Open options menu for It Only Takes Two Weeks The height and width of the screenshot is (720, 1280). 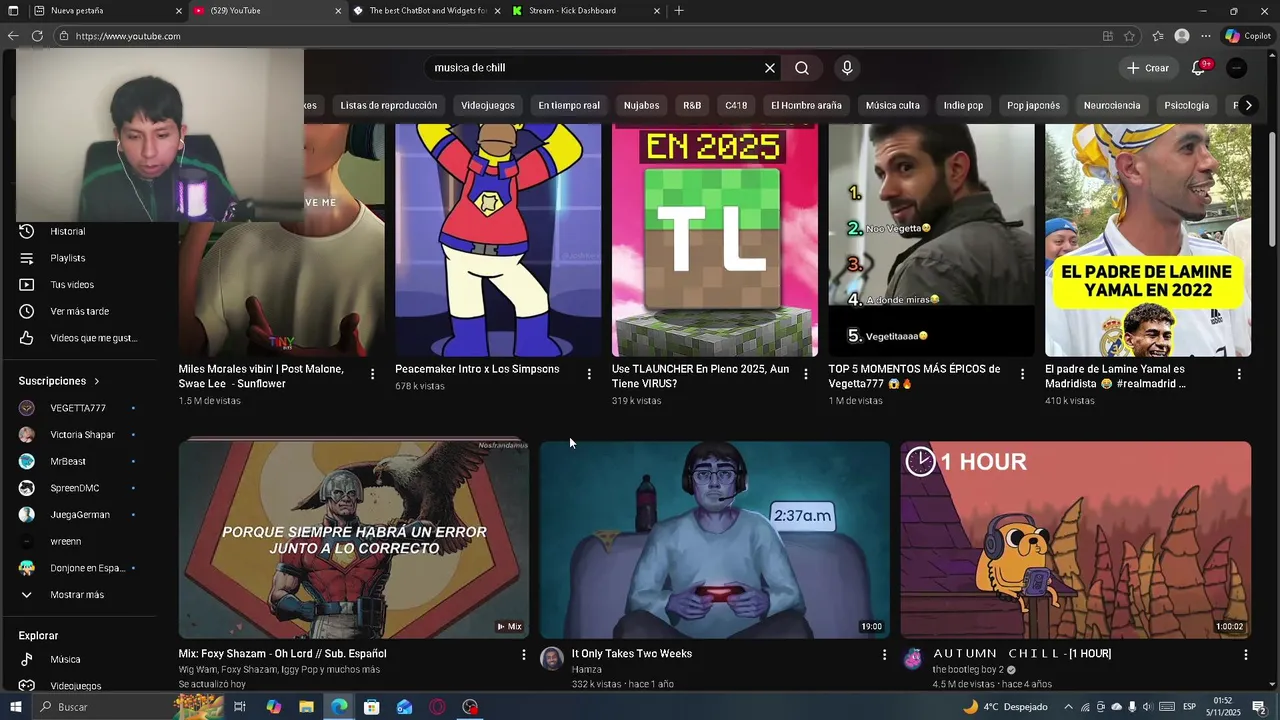click(884, 655)
